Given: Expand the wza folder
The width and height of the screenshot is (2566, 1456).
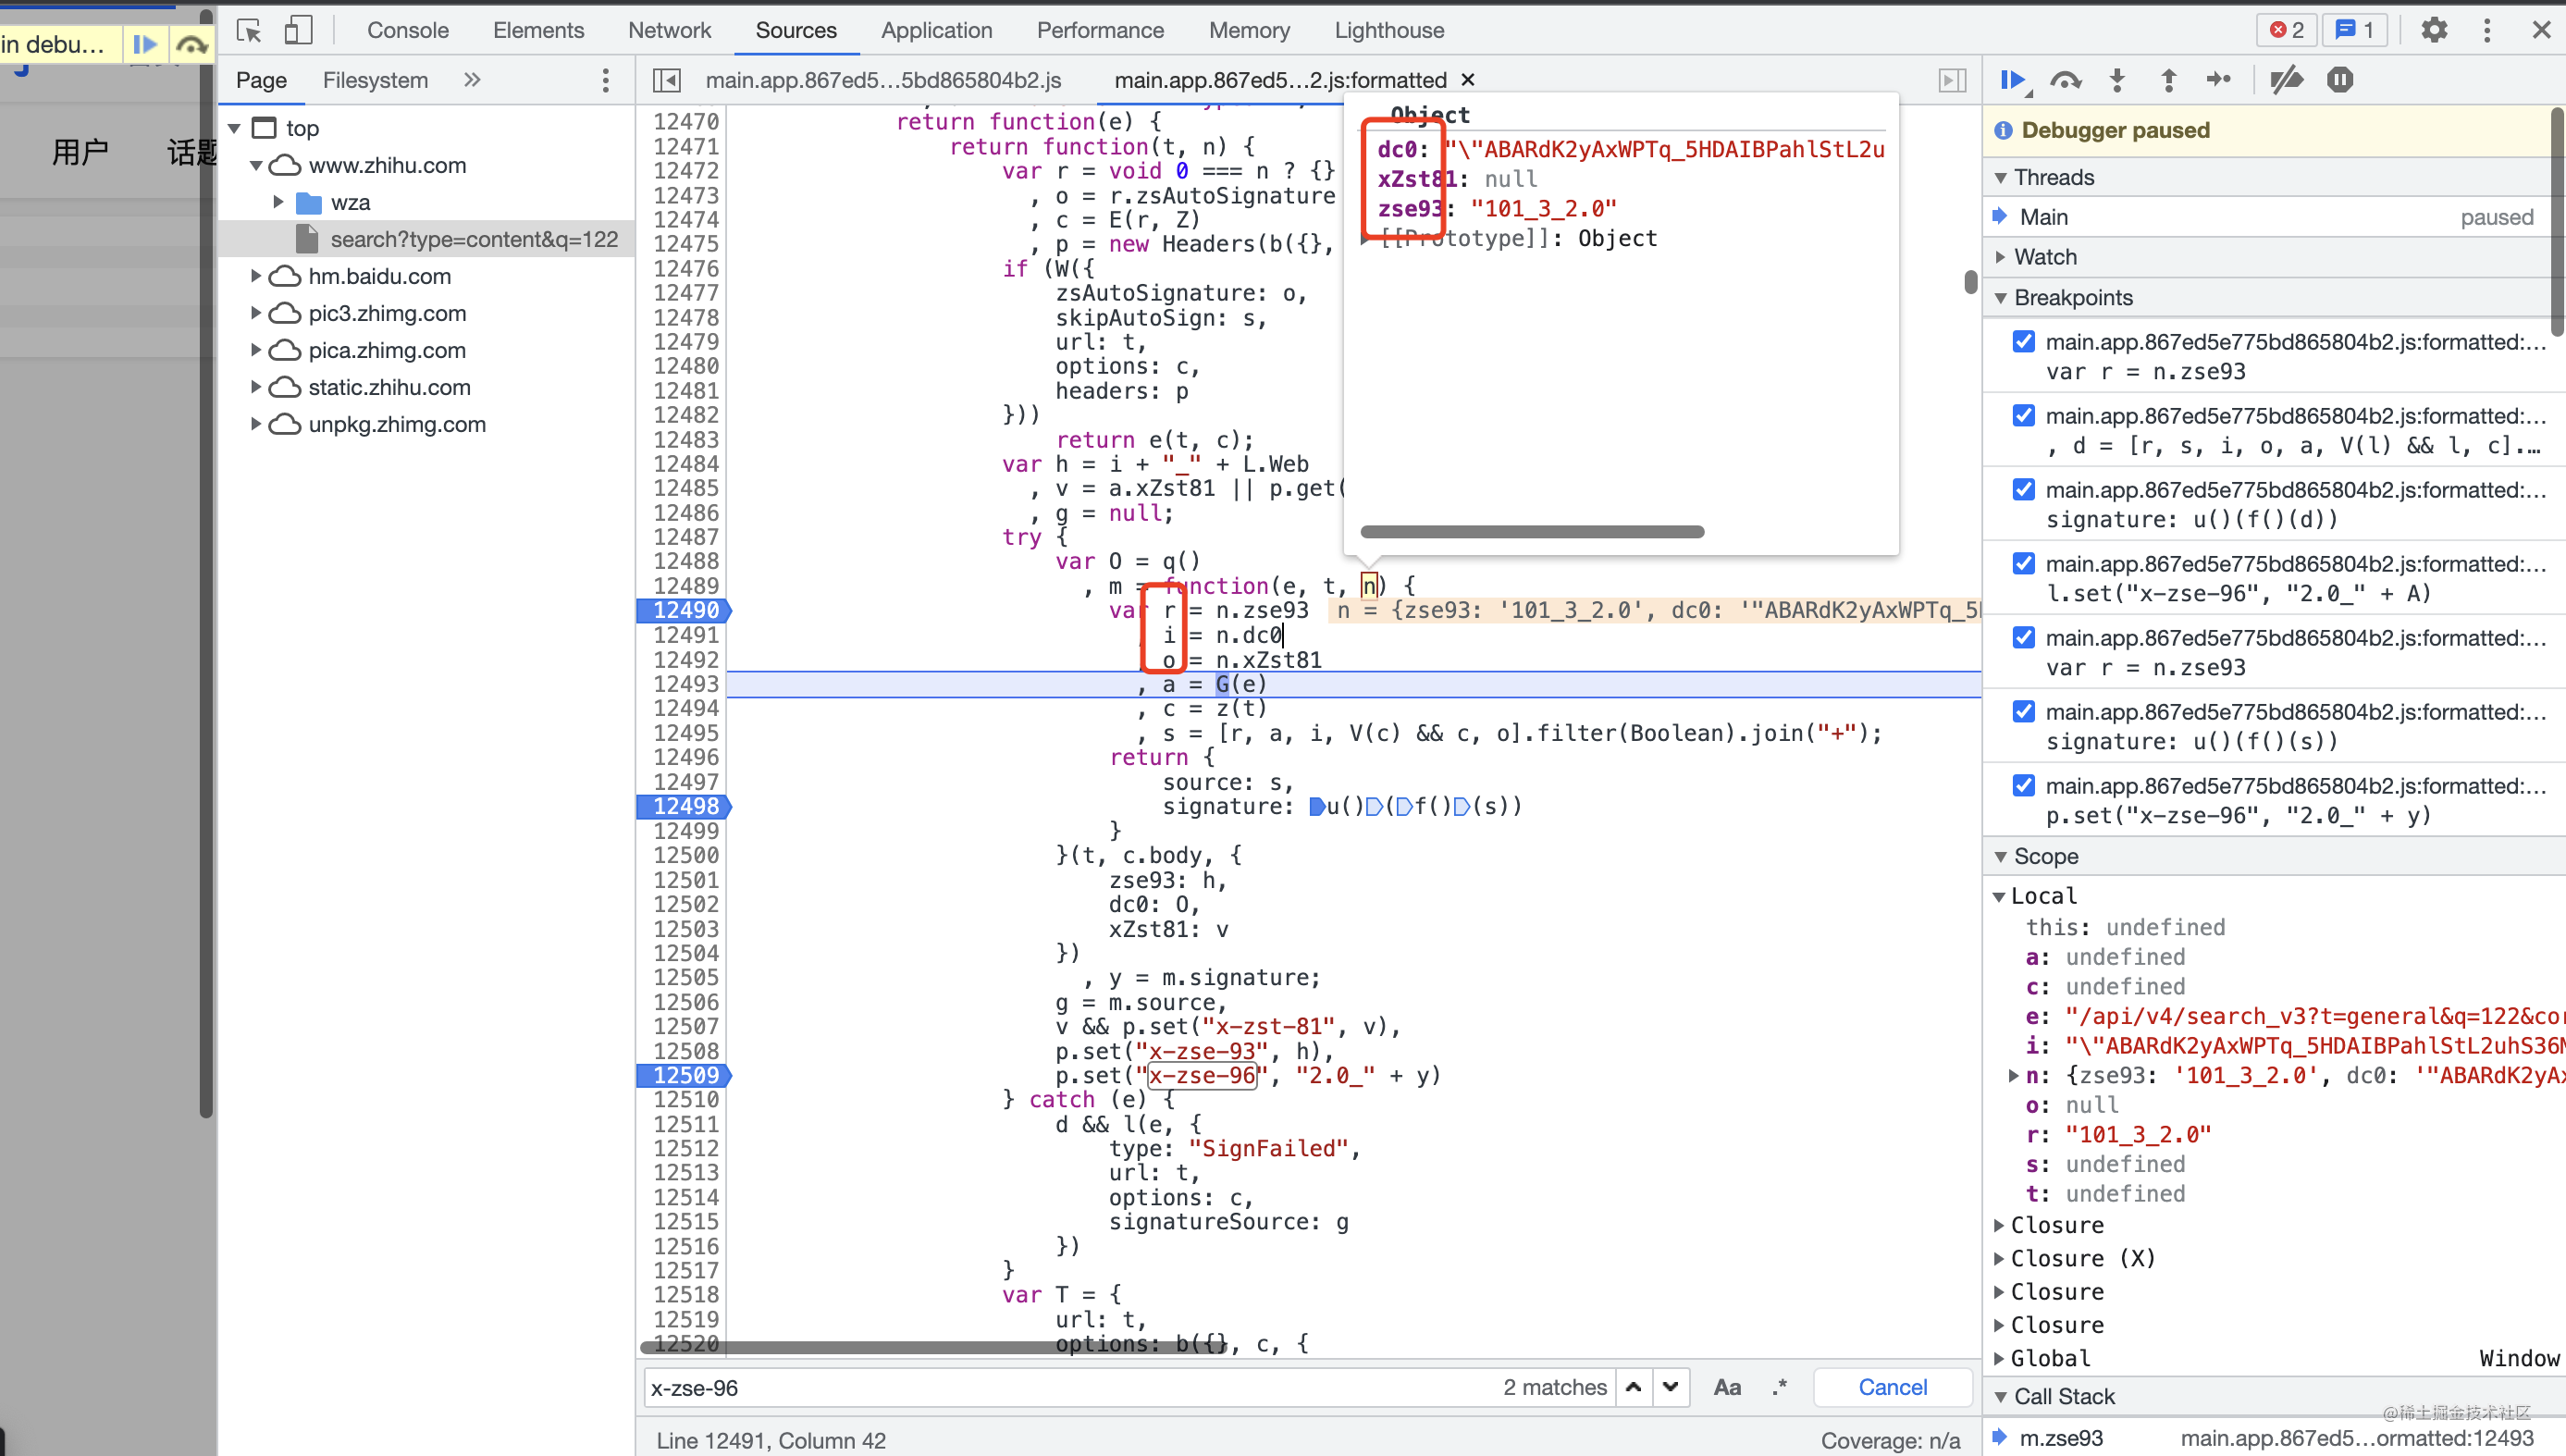Looking at the screenshot, I should click(x=278, y=203).
